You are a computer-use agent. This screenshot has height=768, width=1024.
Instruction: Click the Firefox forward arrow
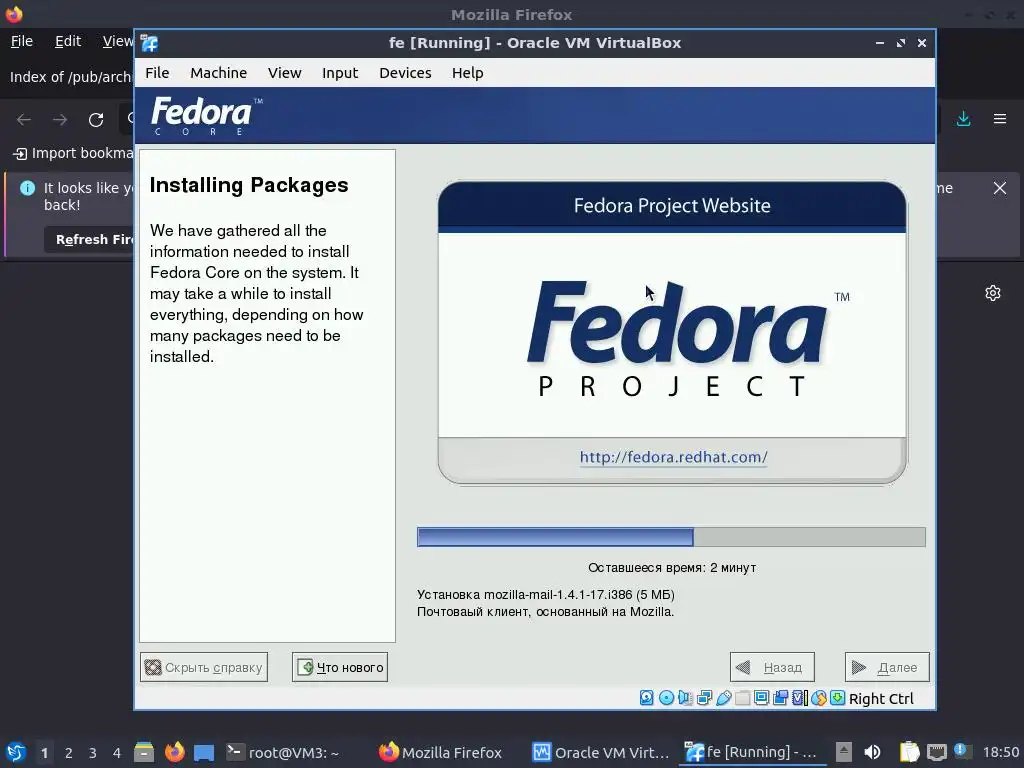click(60, 120)
